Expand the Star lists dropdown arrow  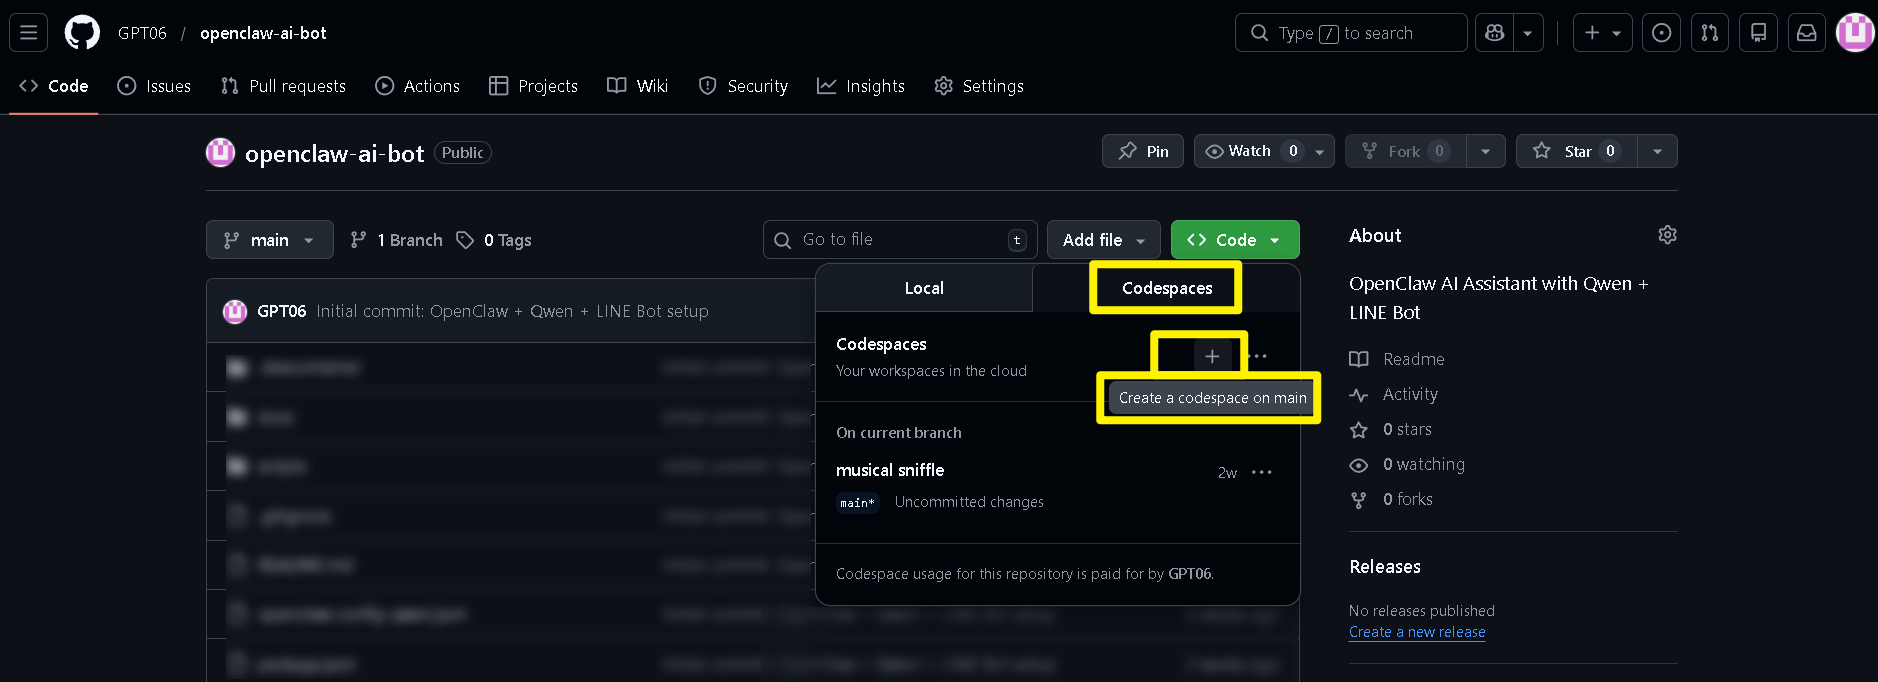1657,151
